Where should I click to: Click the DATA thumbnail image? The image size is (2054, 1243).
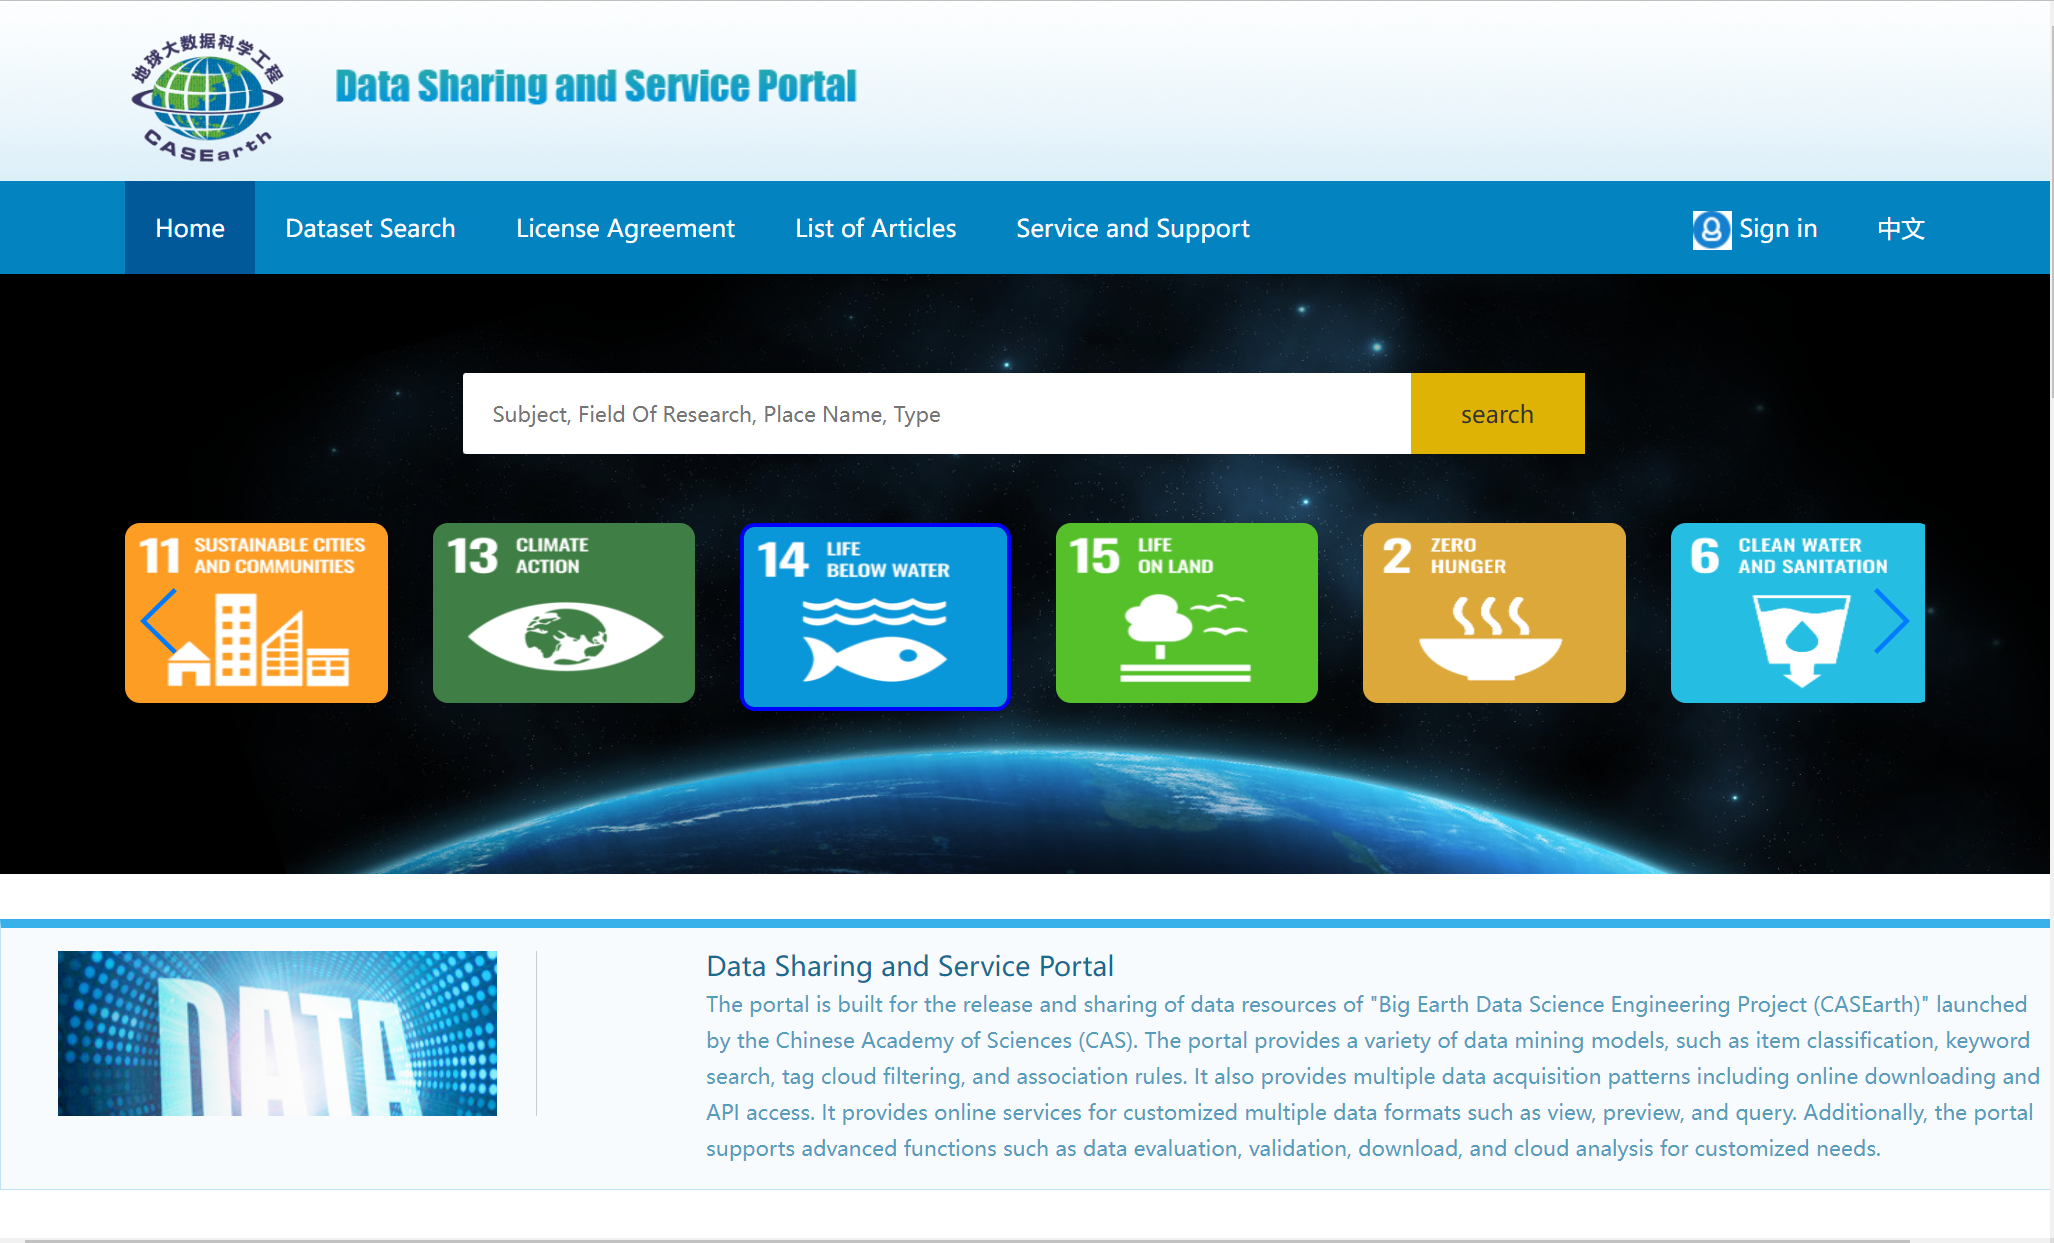pos(277,1033)
